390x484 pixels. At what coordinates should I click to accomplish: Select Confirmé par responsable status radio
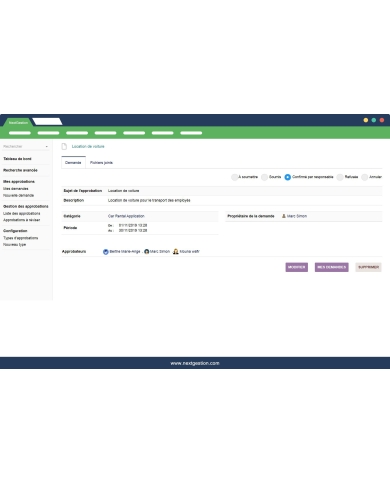(288, 177)
